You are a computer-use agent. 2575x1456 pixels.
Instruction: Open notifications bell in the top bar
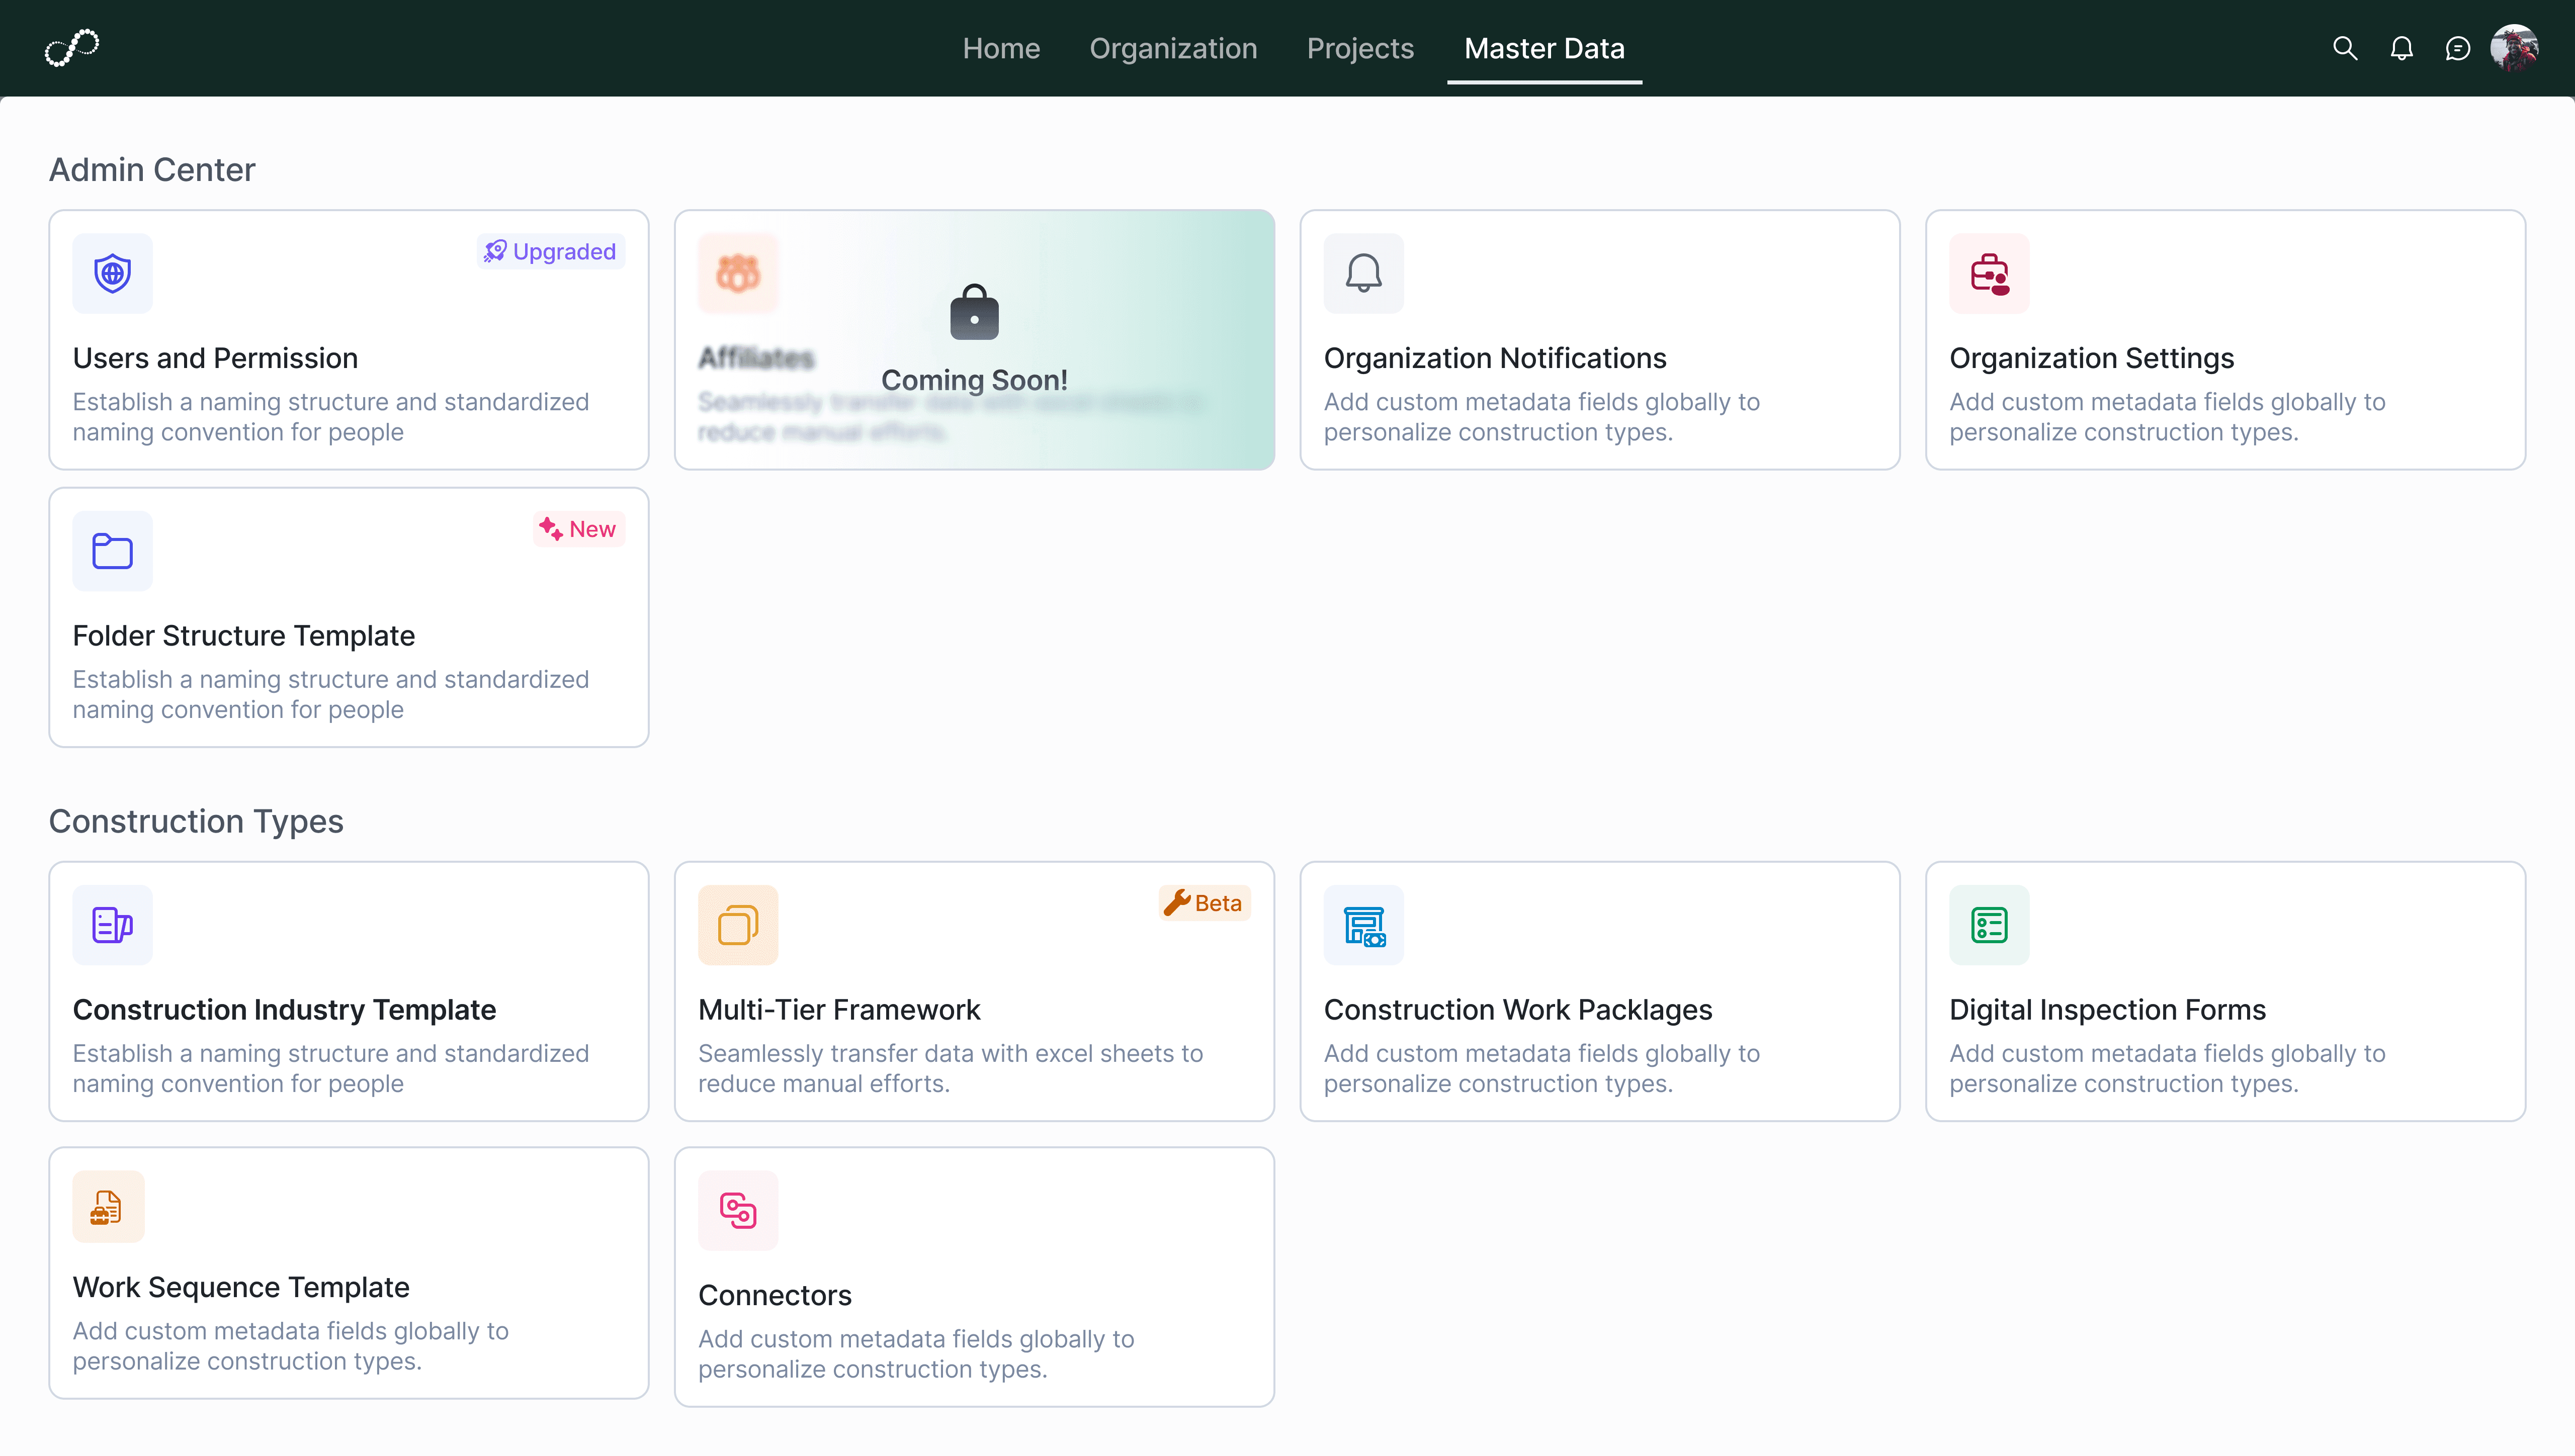[2401, 48]
